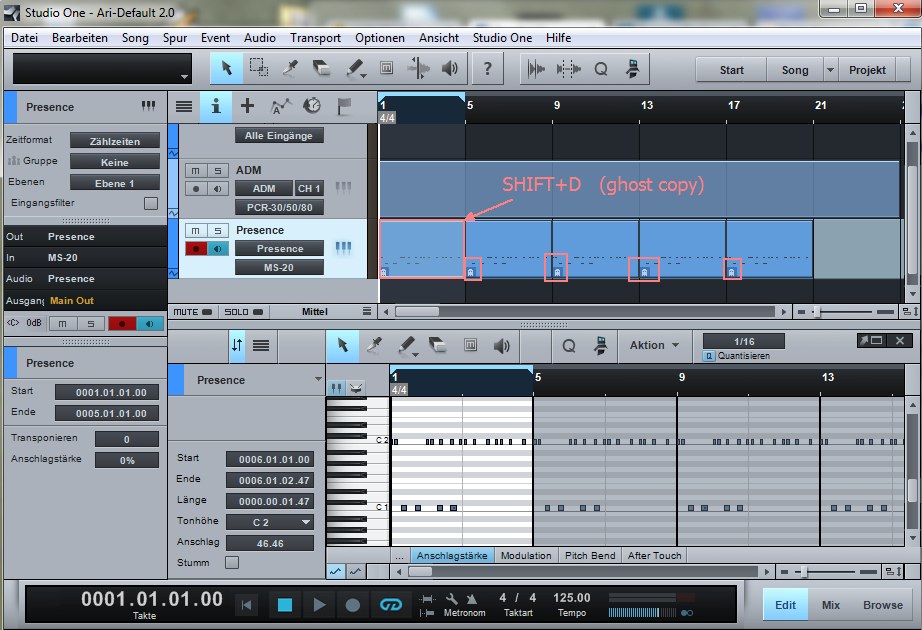Close the music editor panel
Image resolution: width=922 pixels, height=630 pixels.
click(x=900, y=341)
